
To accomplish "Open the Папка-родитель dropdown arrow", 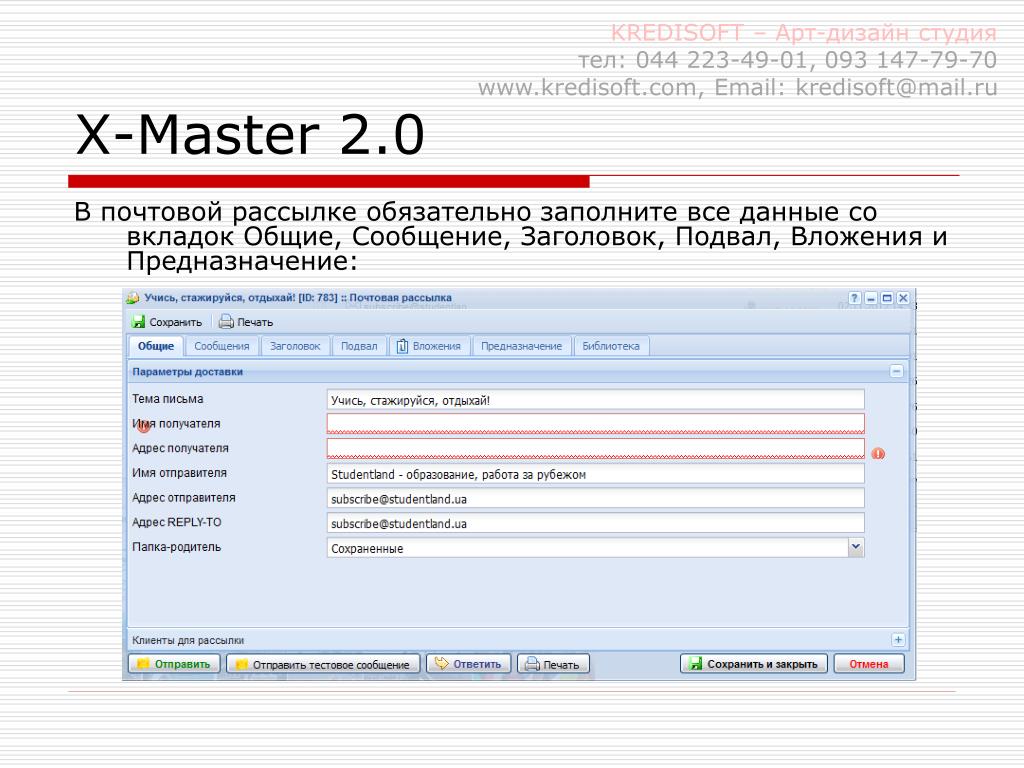I will click(x=856, y=548).
